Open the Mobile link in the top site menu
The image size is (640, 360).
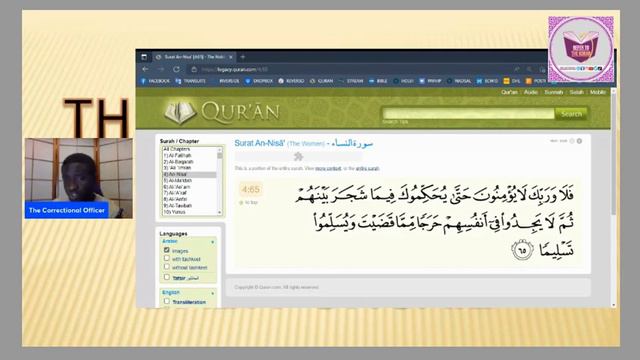pyautogui.click(x=598, y=92)
